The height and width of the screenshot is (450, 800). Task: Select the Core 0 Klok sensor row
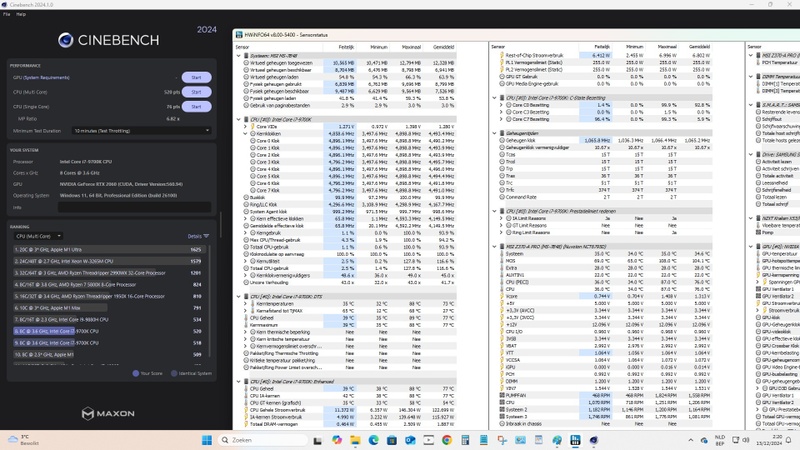click(349, 141)
